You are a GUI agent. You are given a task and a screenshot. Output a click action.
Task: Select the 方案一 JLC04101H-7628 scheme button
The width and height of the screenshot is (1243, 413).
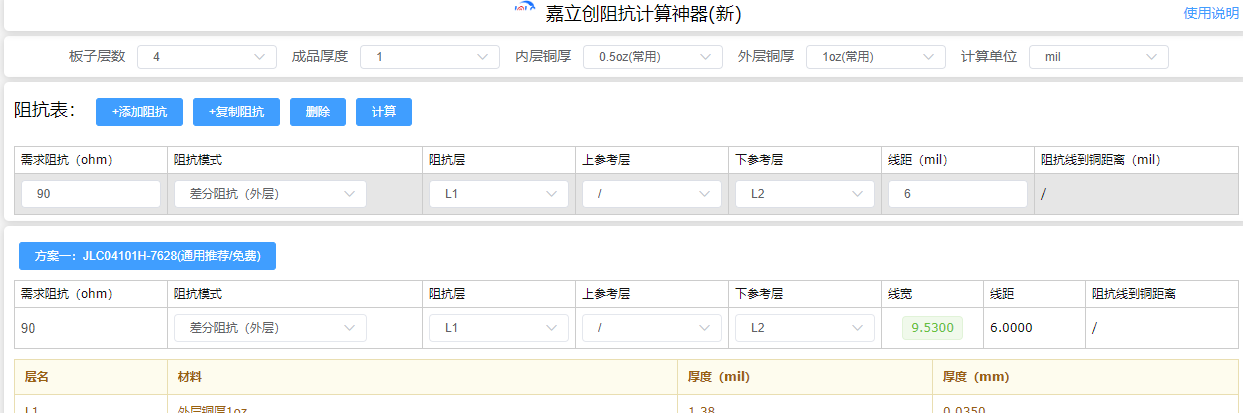147,256
